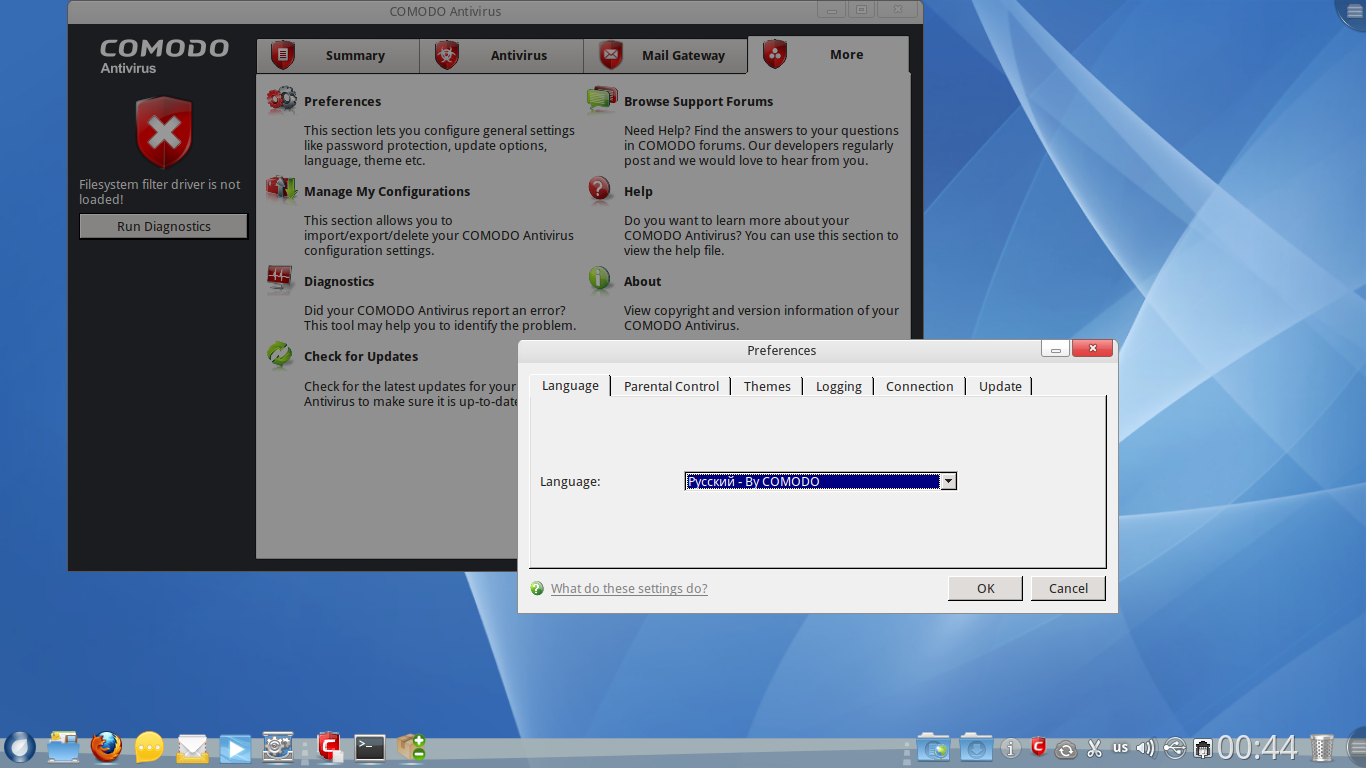
Task: Open the Language dropdown arrow
Action: 949,481
